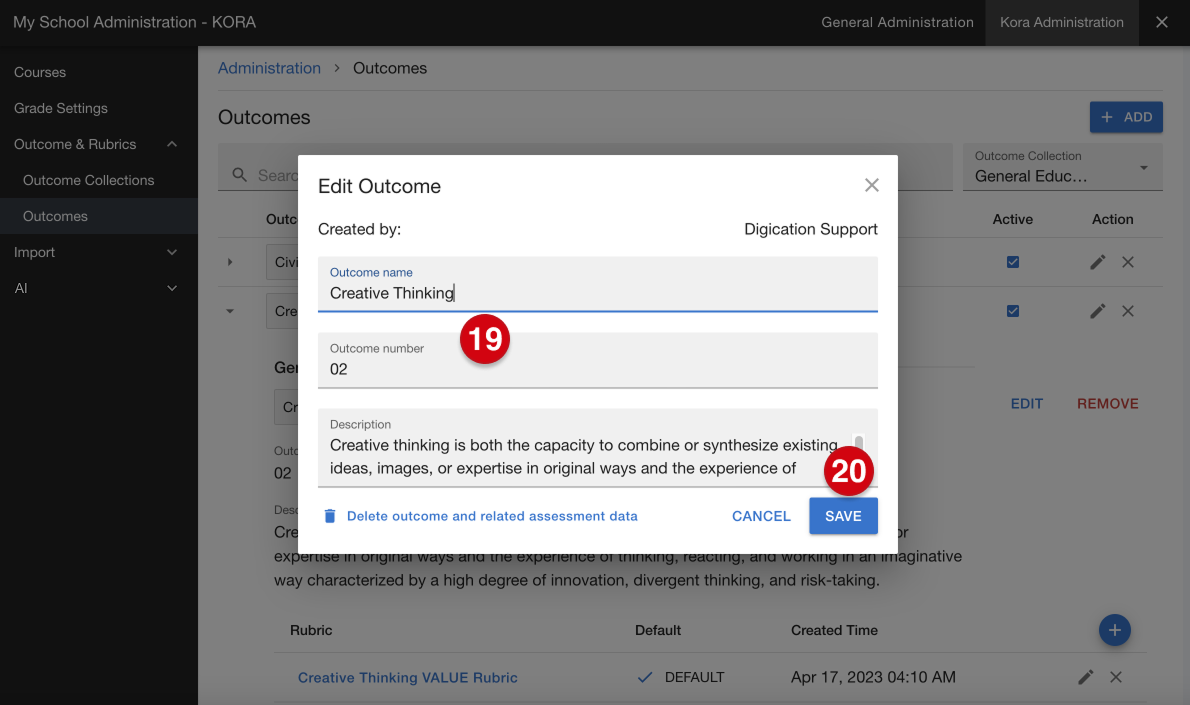The image size is (1190, 705).
Task: Click the Created Time column header
Action: [834, 630]
